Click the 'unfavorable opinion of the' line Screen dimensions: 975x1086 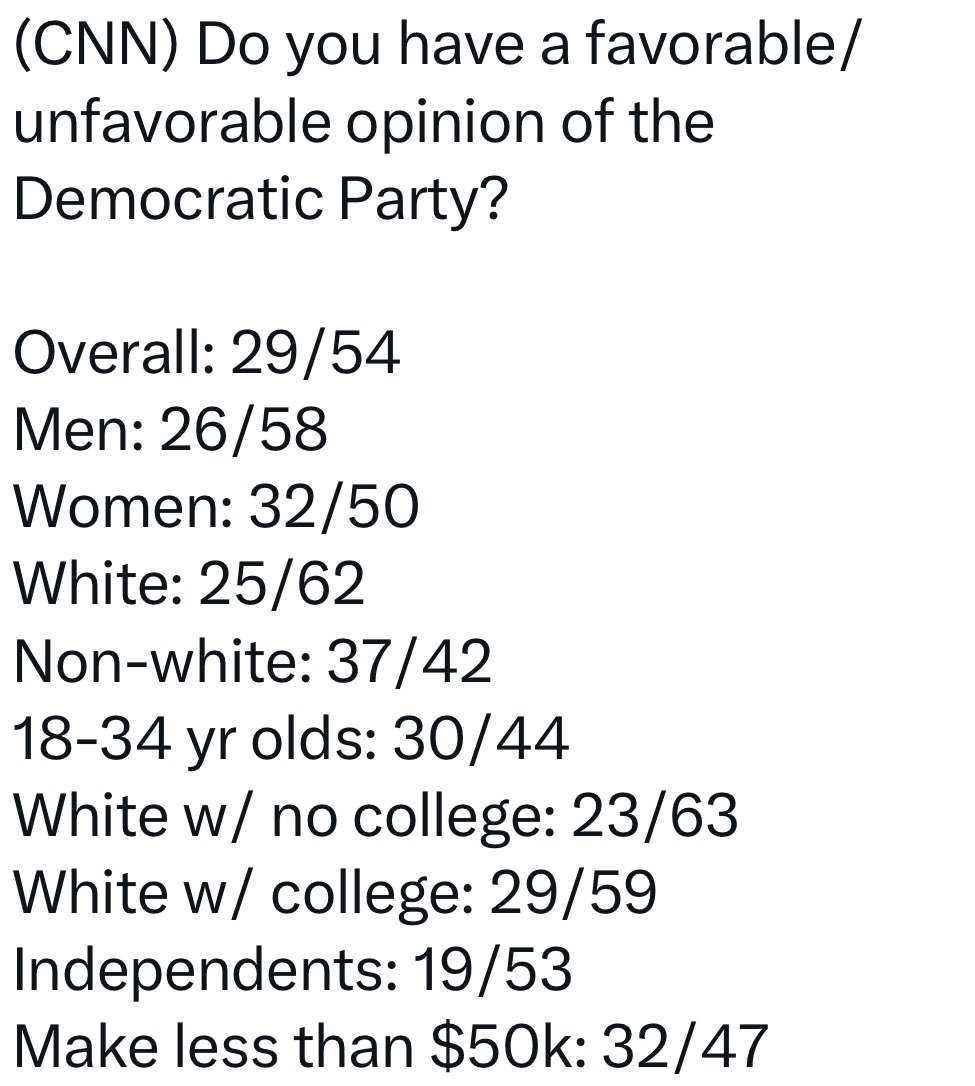(364, 123)
